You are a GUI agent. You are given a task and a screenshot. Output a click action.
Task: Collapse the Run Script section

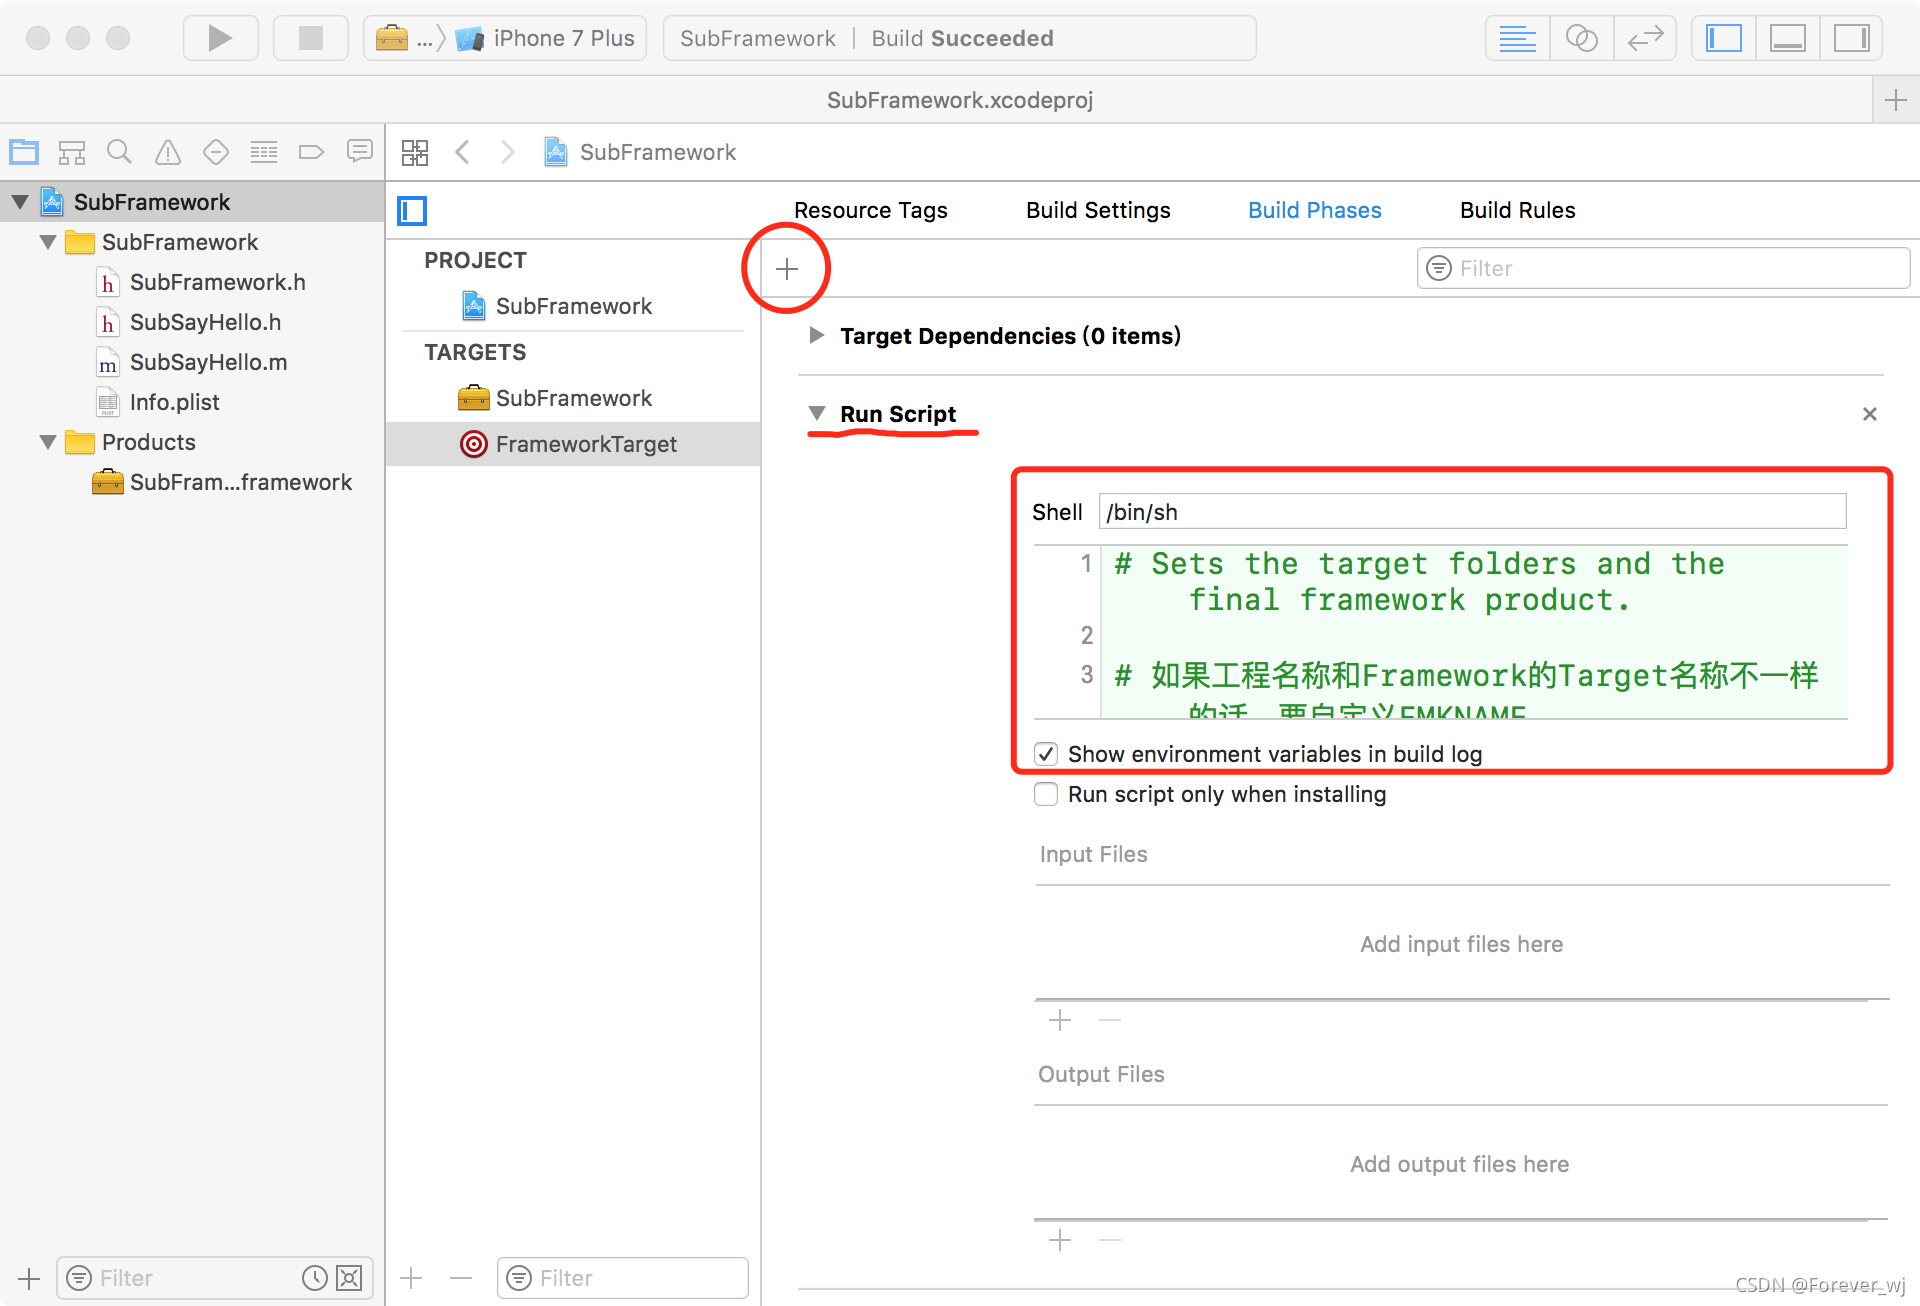tap(817, 414)
